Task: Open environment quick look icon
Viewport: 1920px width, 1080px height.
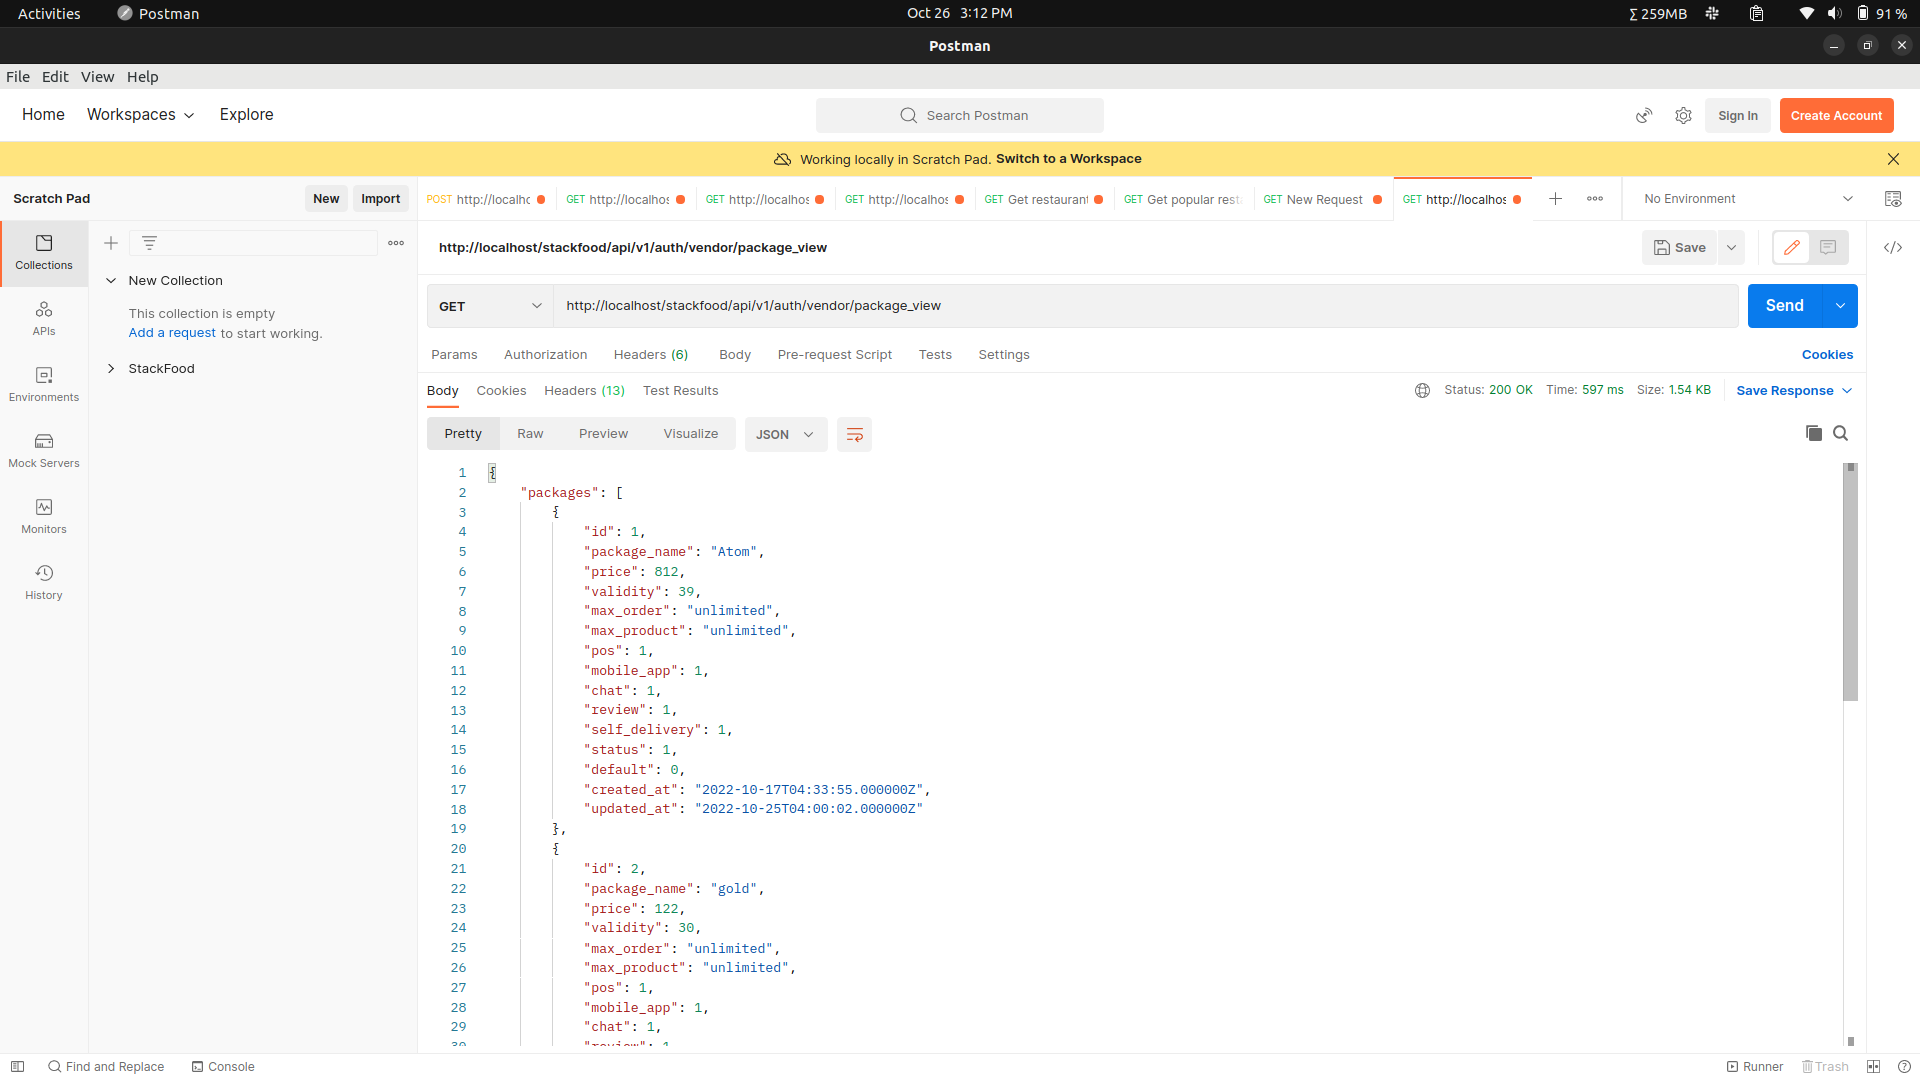Action: 1892,199
